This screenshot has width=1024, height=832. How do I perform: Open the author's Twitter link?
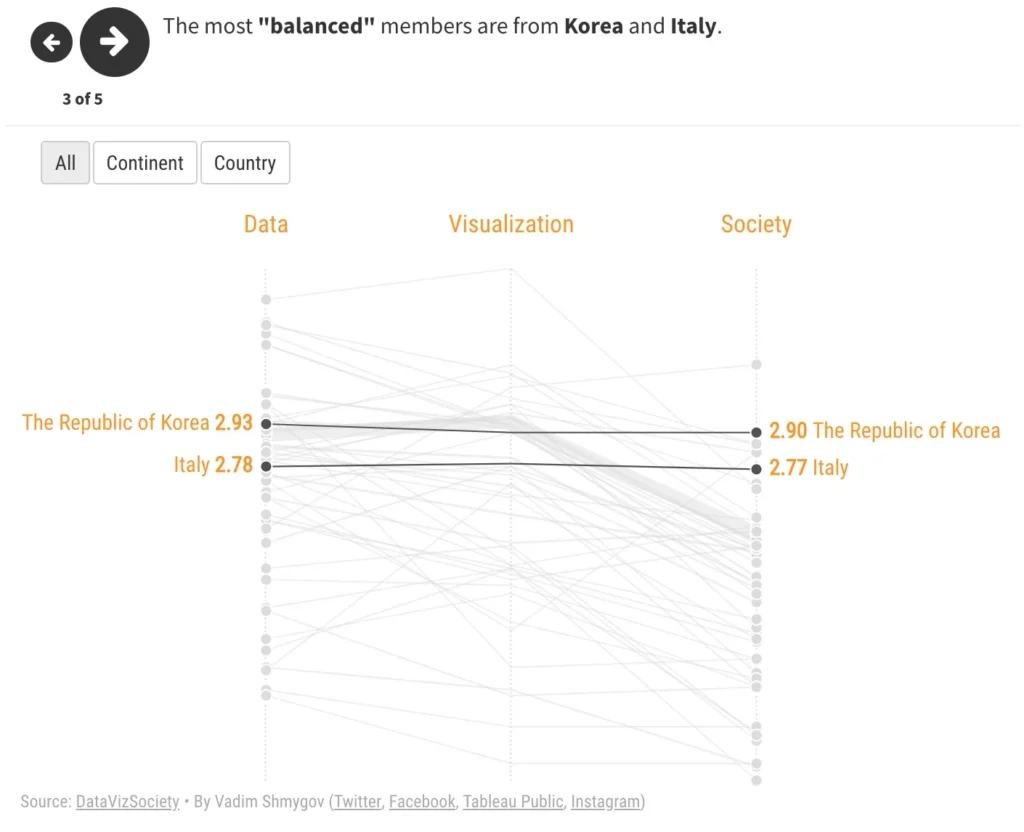[x=358, y=801]
